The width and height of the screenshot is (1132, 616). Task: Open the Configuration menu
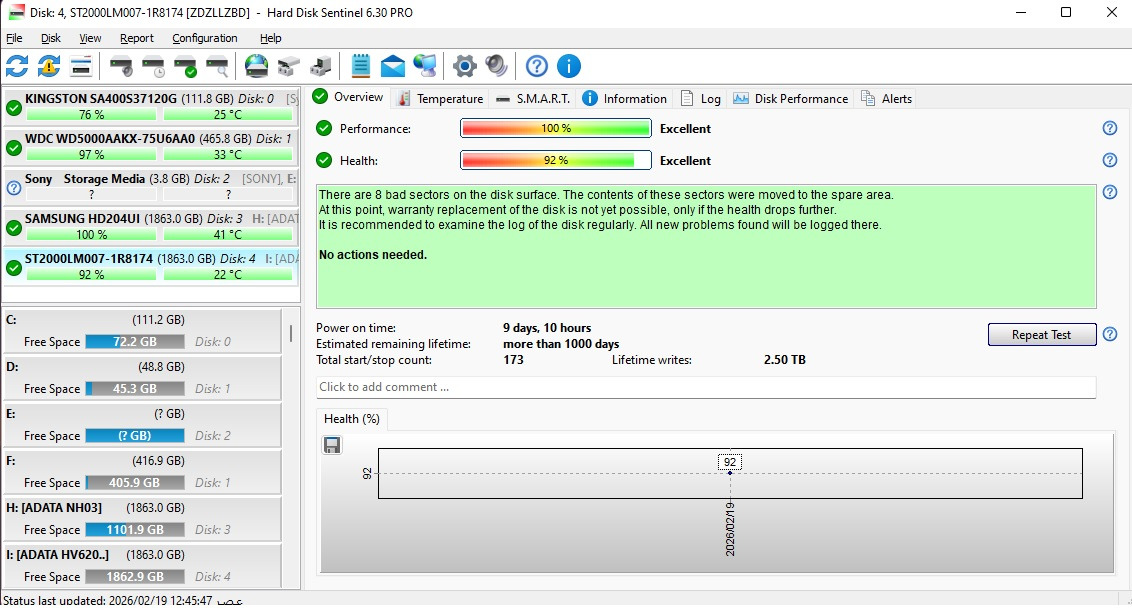click(204, 38)
